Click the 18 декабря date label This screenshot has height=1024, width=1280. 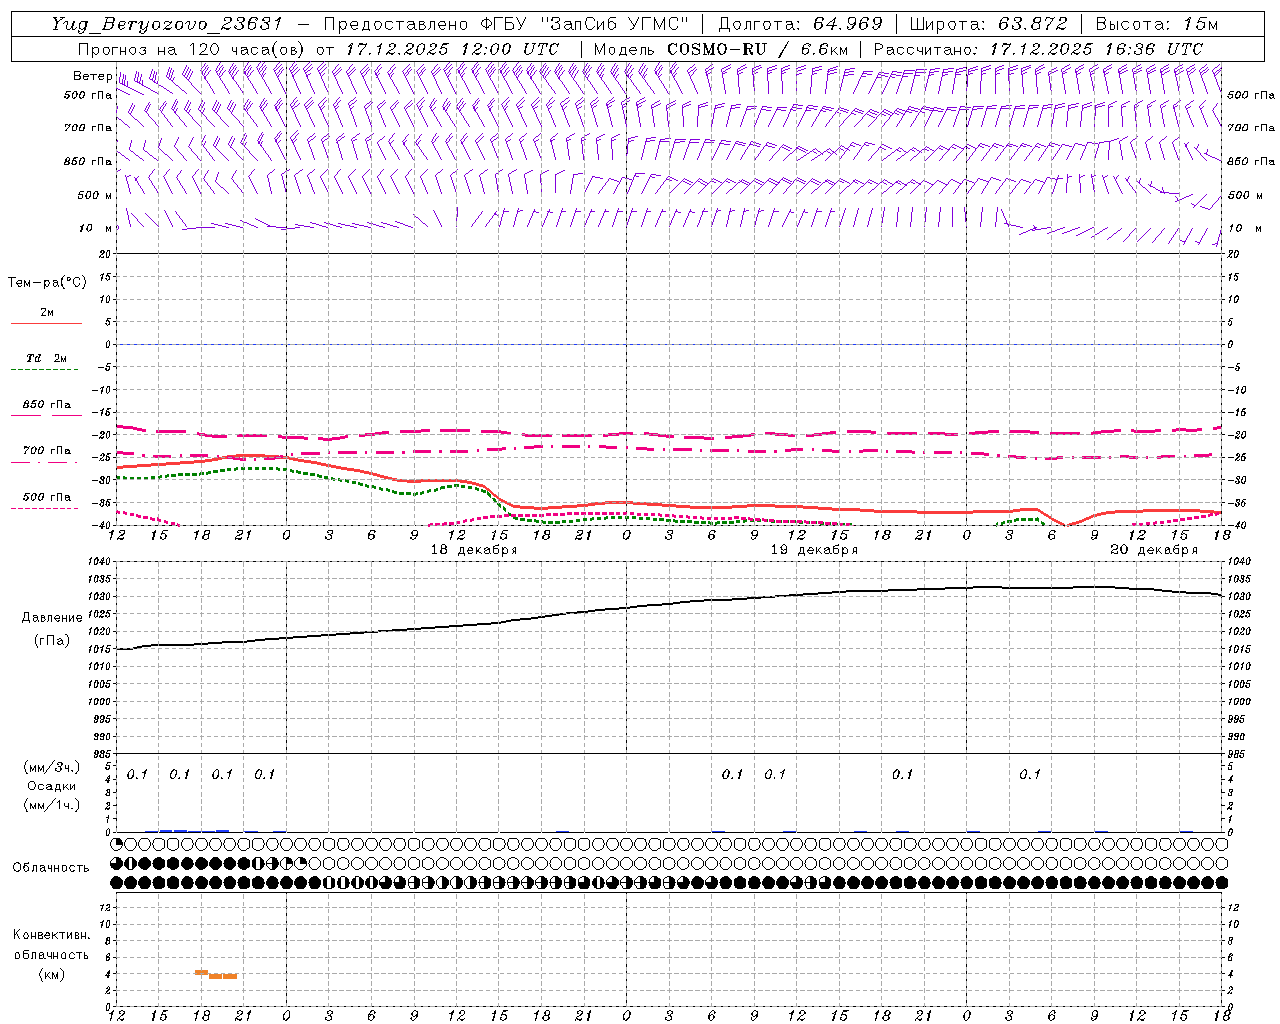473,550
